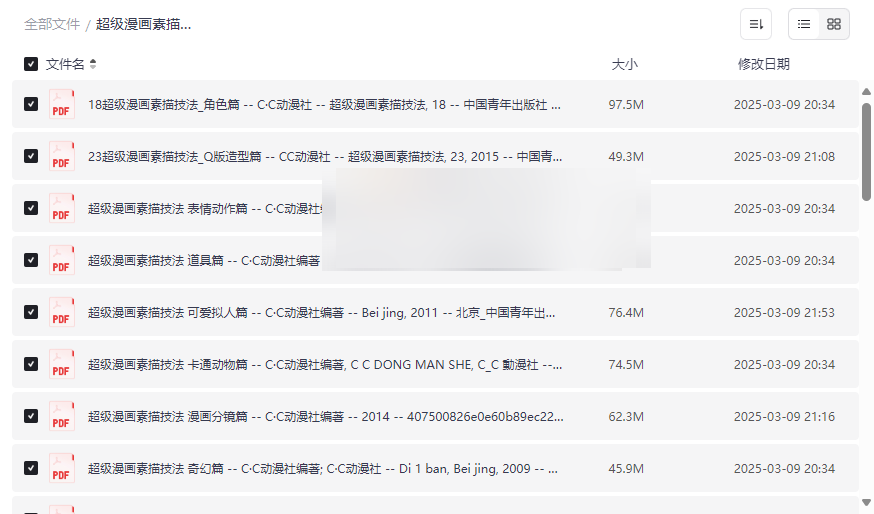The width and height of the screenshot is (874, 514).
Task: Click PDF icon of 可爱拟人篇 file
Action: tap(61, 312)
